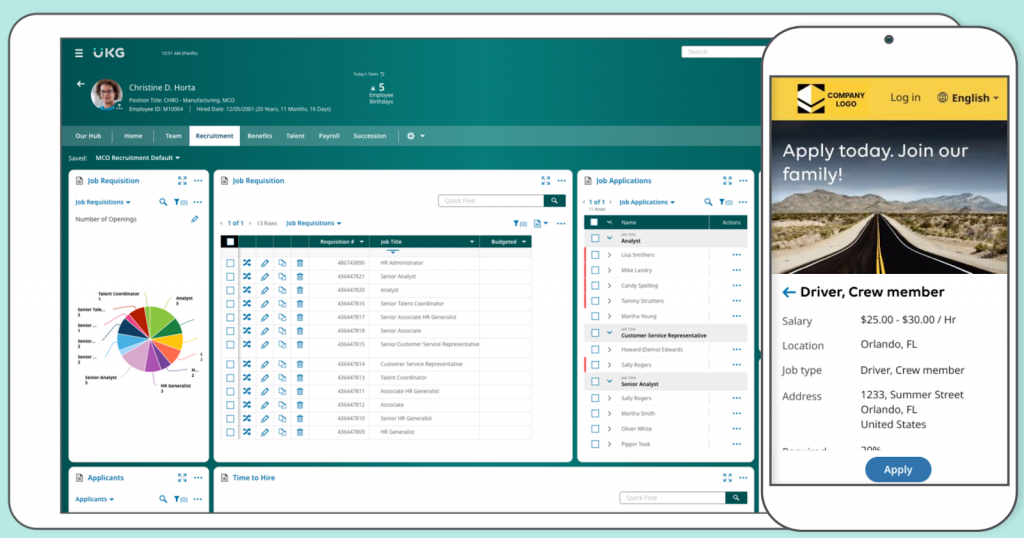Click the top Search box in header
The image size is (1024, 539).
point(722,52)
